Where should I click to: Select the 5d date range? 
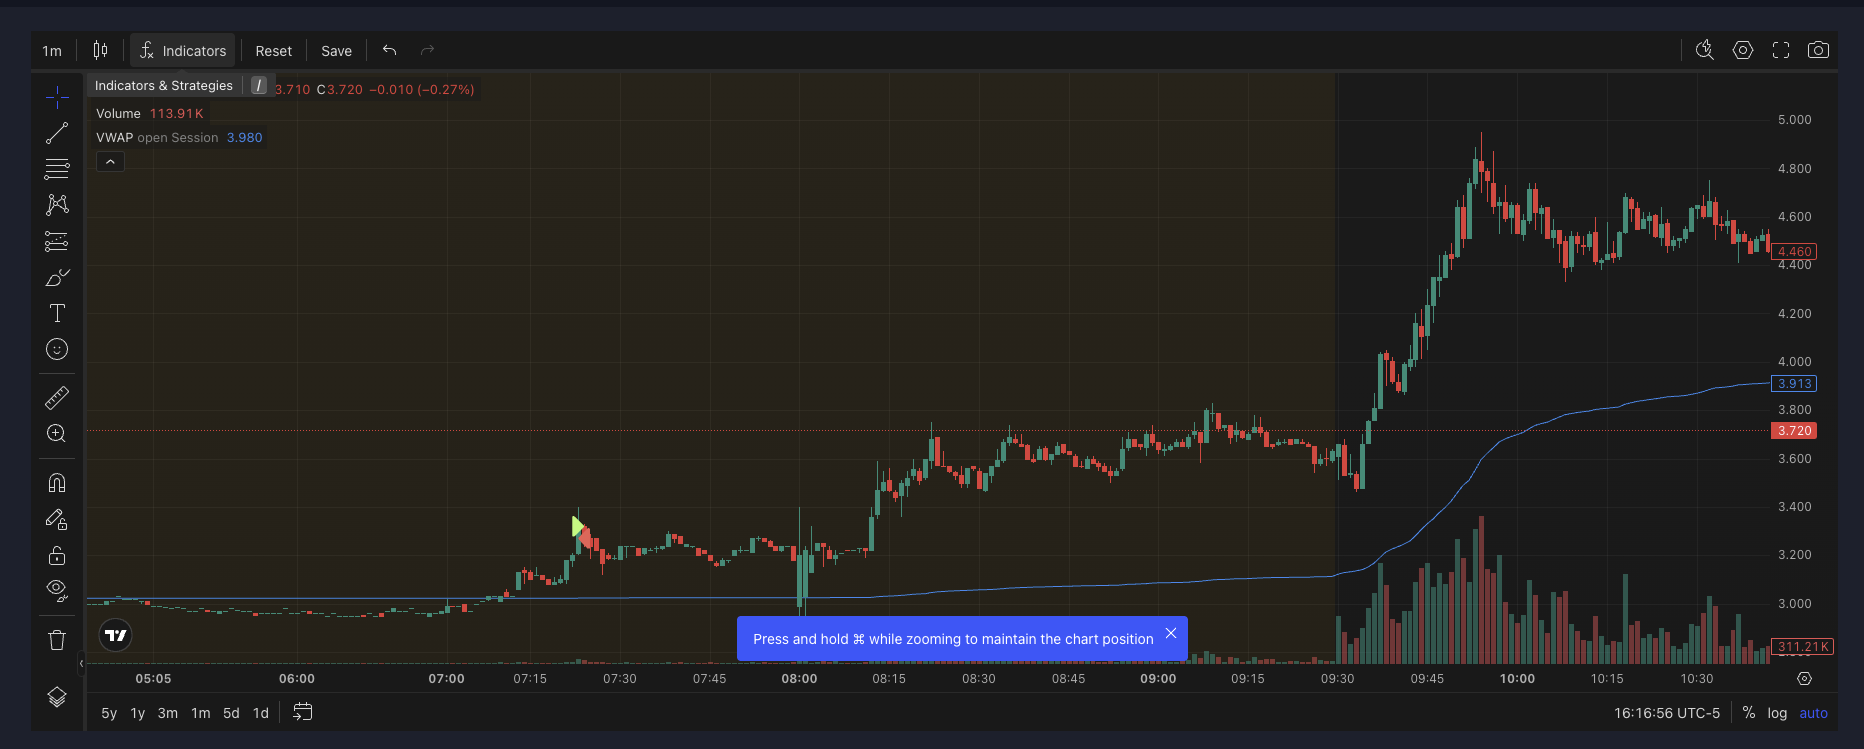coord(231,713)
